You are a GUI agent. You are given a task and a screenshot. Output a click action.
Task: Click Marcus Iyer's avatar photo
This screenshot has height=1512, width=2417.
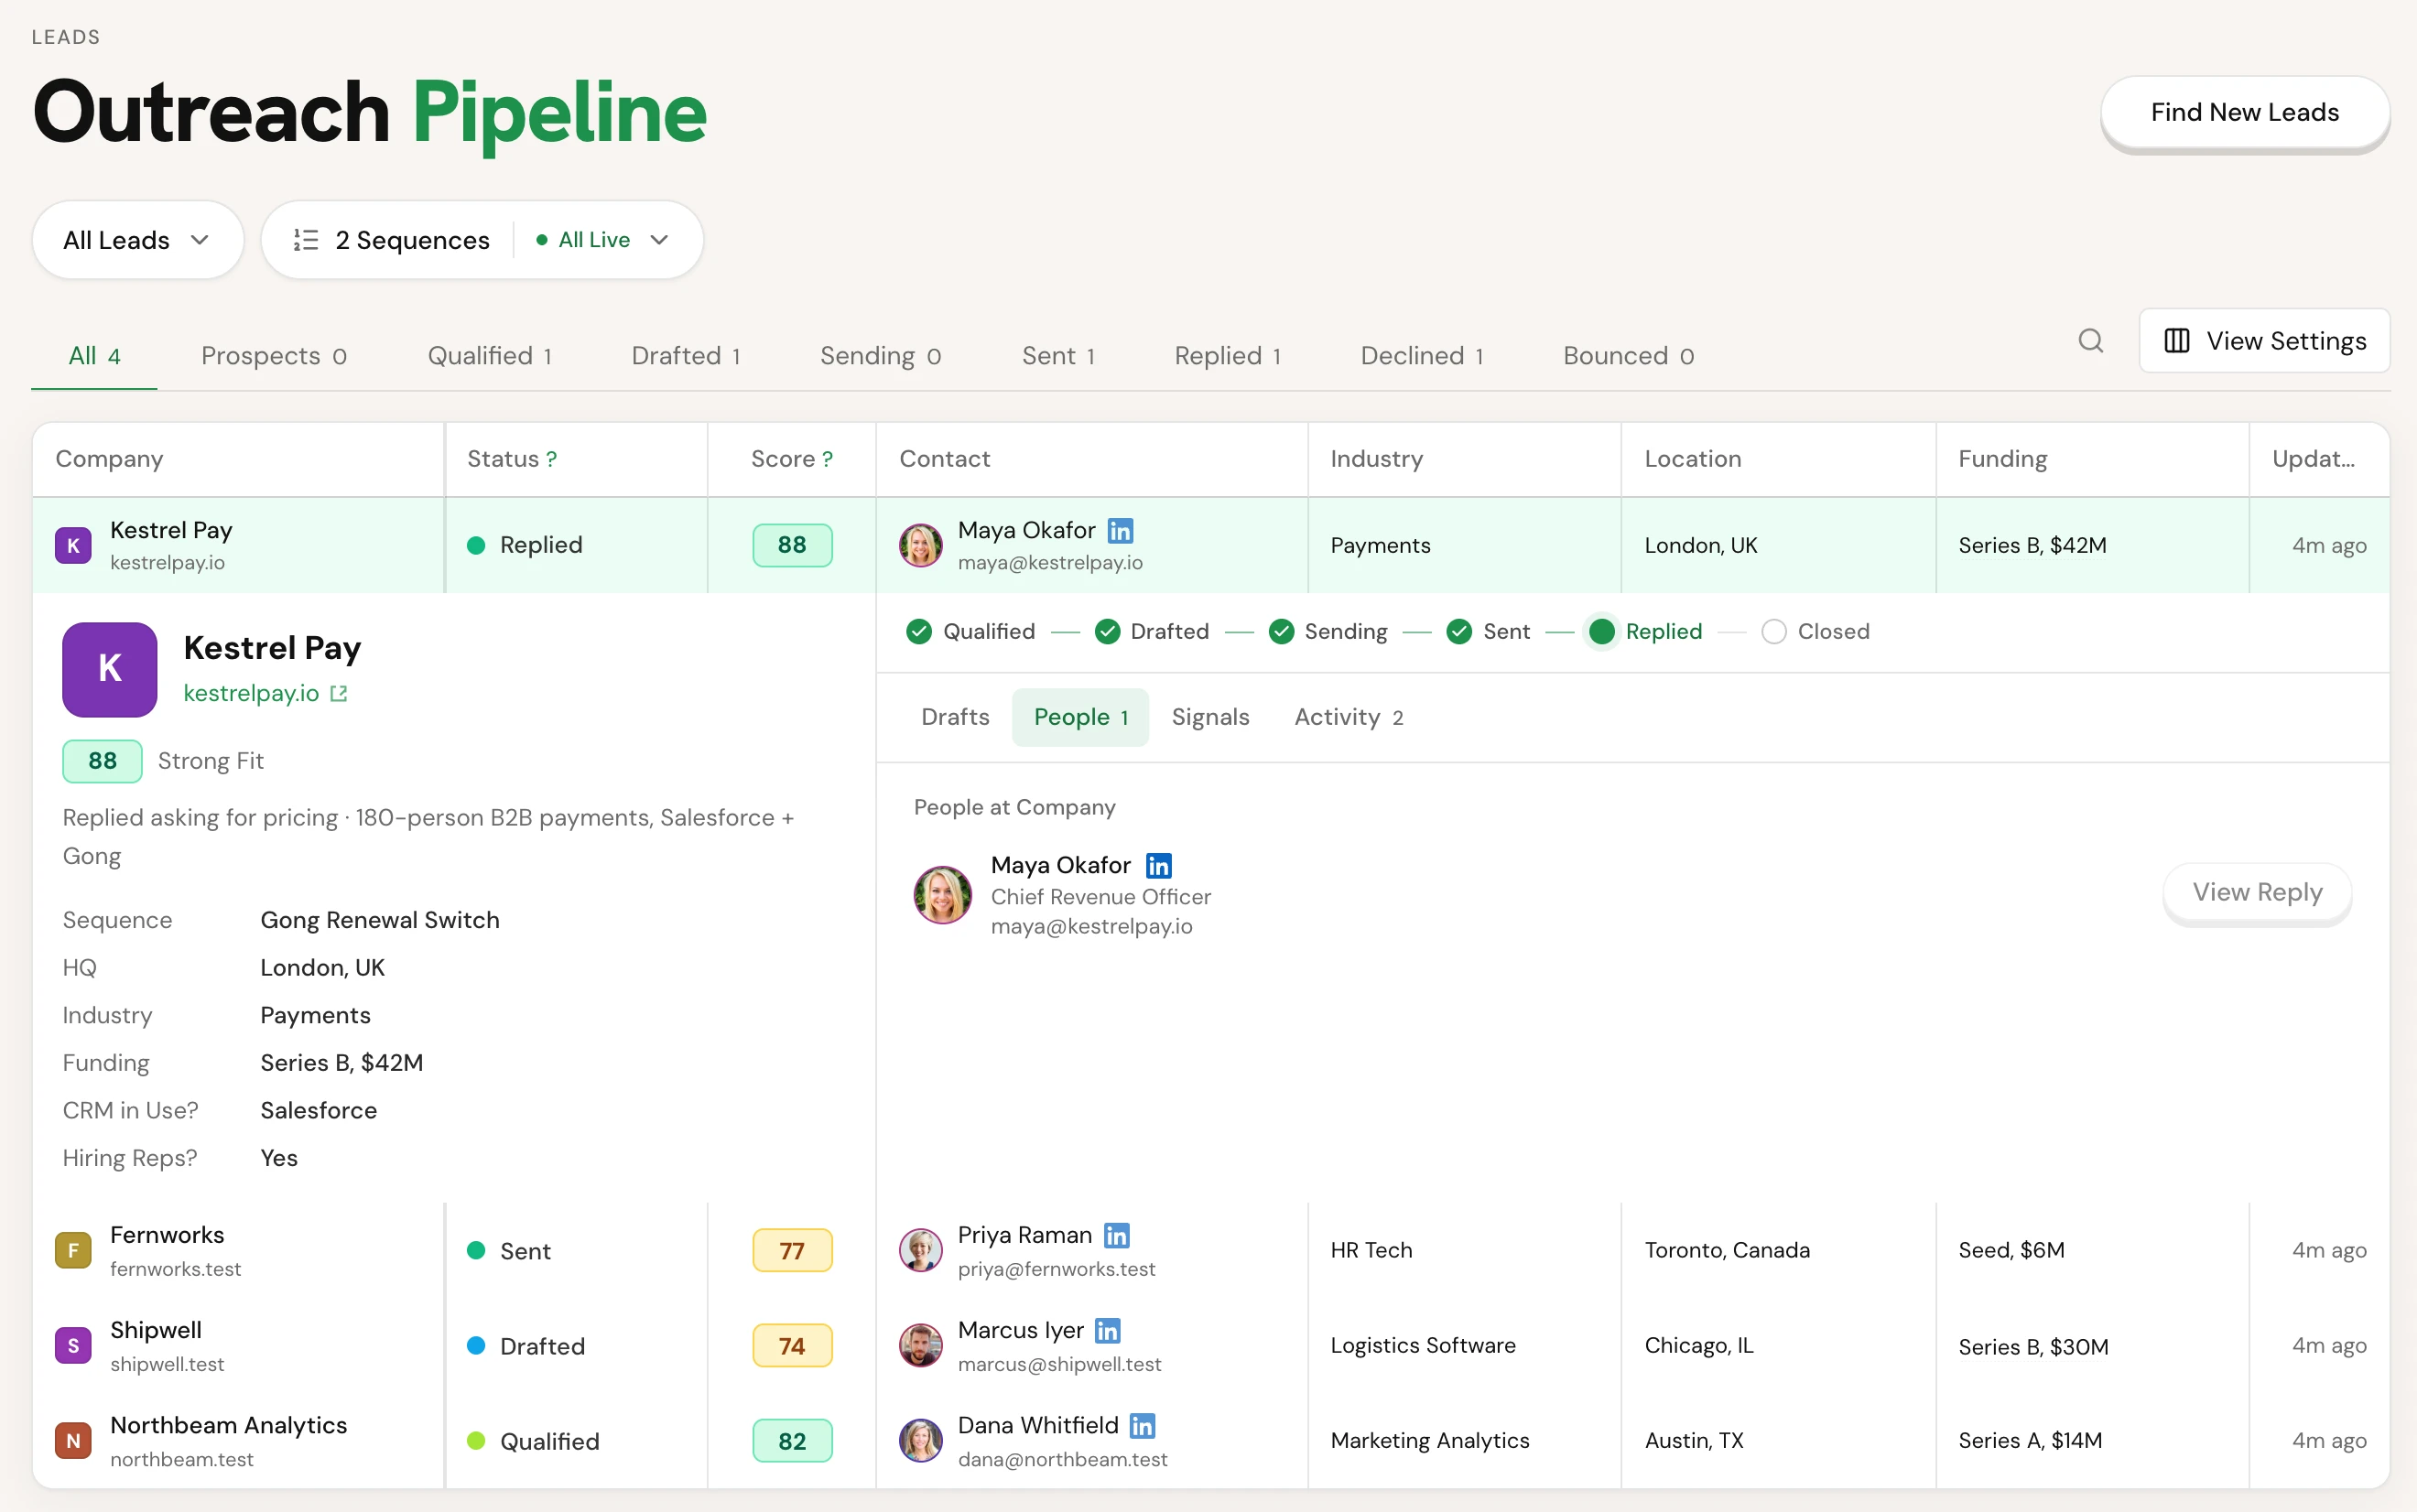click(920, 1346)
